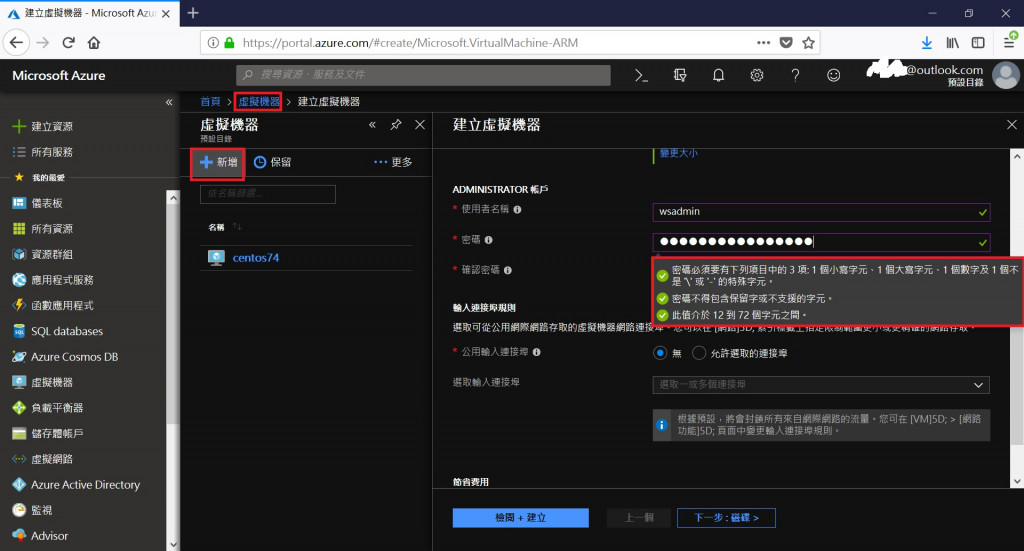Click the info icon beside 確認密碼
The height and width of the screenshot is (551, 1024).
pos(507,270)
